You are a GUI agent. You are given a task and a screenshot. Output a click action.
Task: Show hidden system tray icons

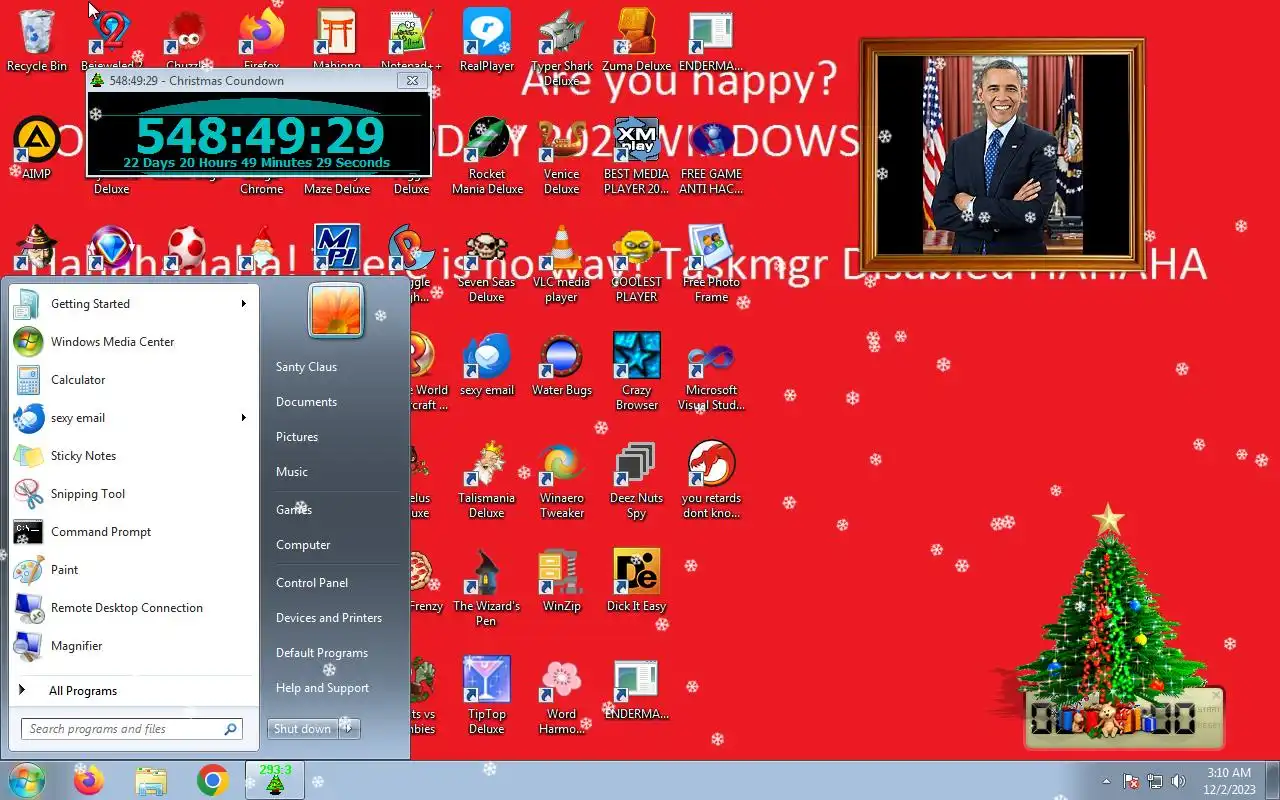click(x=1106, y=781)
